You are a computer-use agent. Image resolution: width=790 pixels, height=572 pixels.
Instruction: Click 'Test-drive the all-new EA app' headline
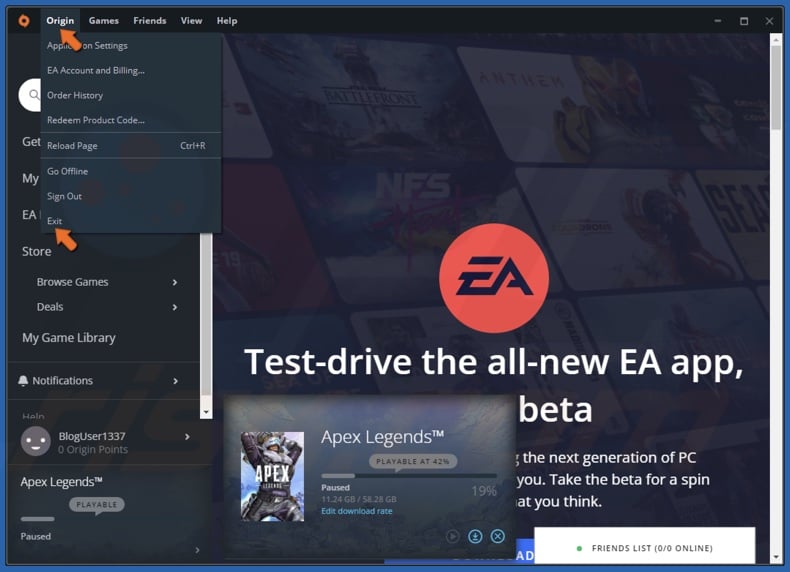[x=494, y=362]
